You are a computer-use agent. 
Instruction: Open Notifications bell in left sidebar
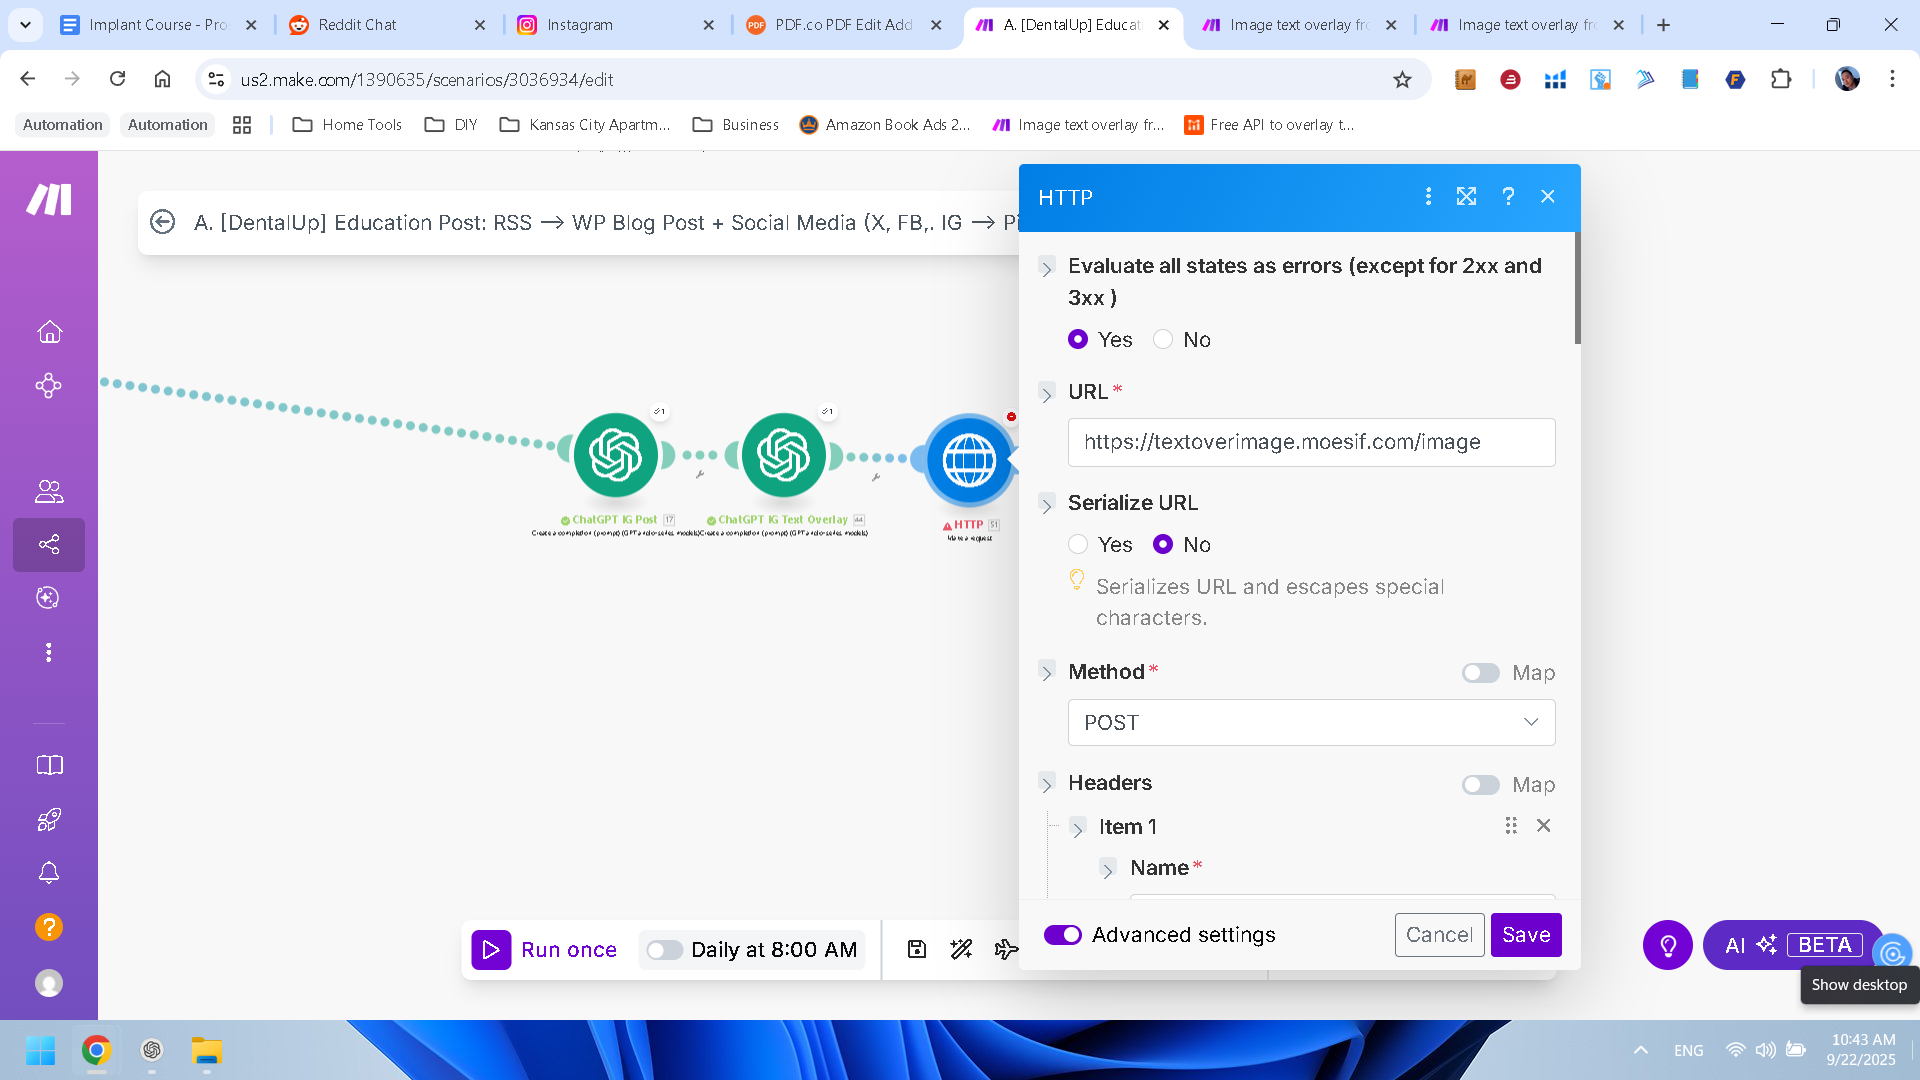(x=49, y=872)
